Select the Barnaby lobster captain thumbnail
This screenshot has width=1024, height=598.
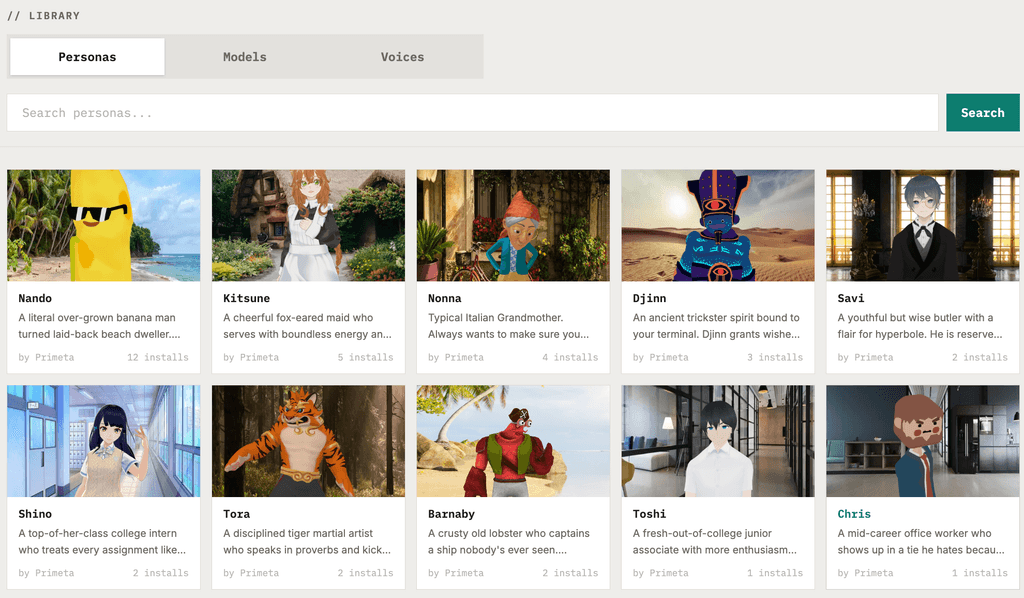(513, 441)
